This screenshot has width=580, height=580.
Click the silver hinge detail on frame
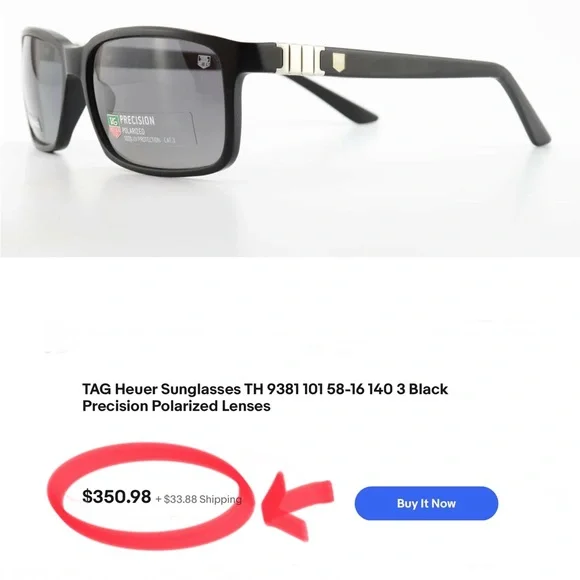click(300, 59)
